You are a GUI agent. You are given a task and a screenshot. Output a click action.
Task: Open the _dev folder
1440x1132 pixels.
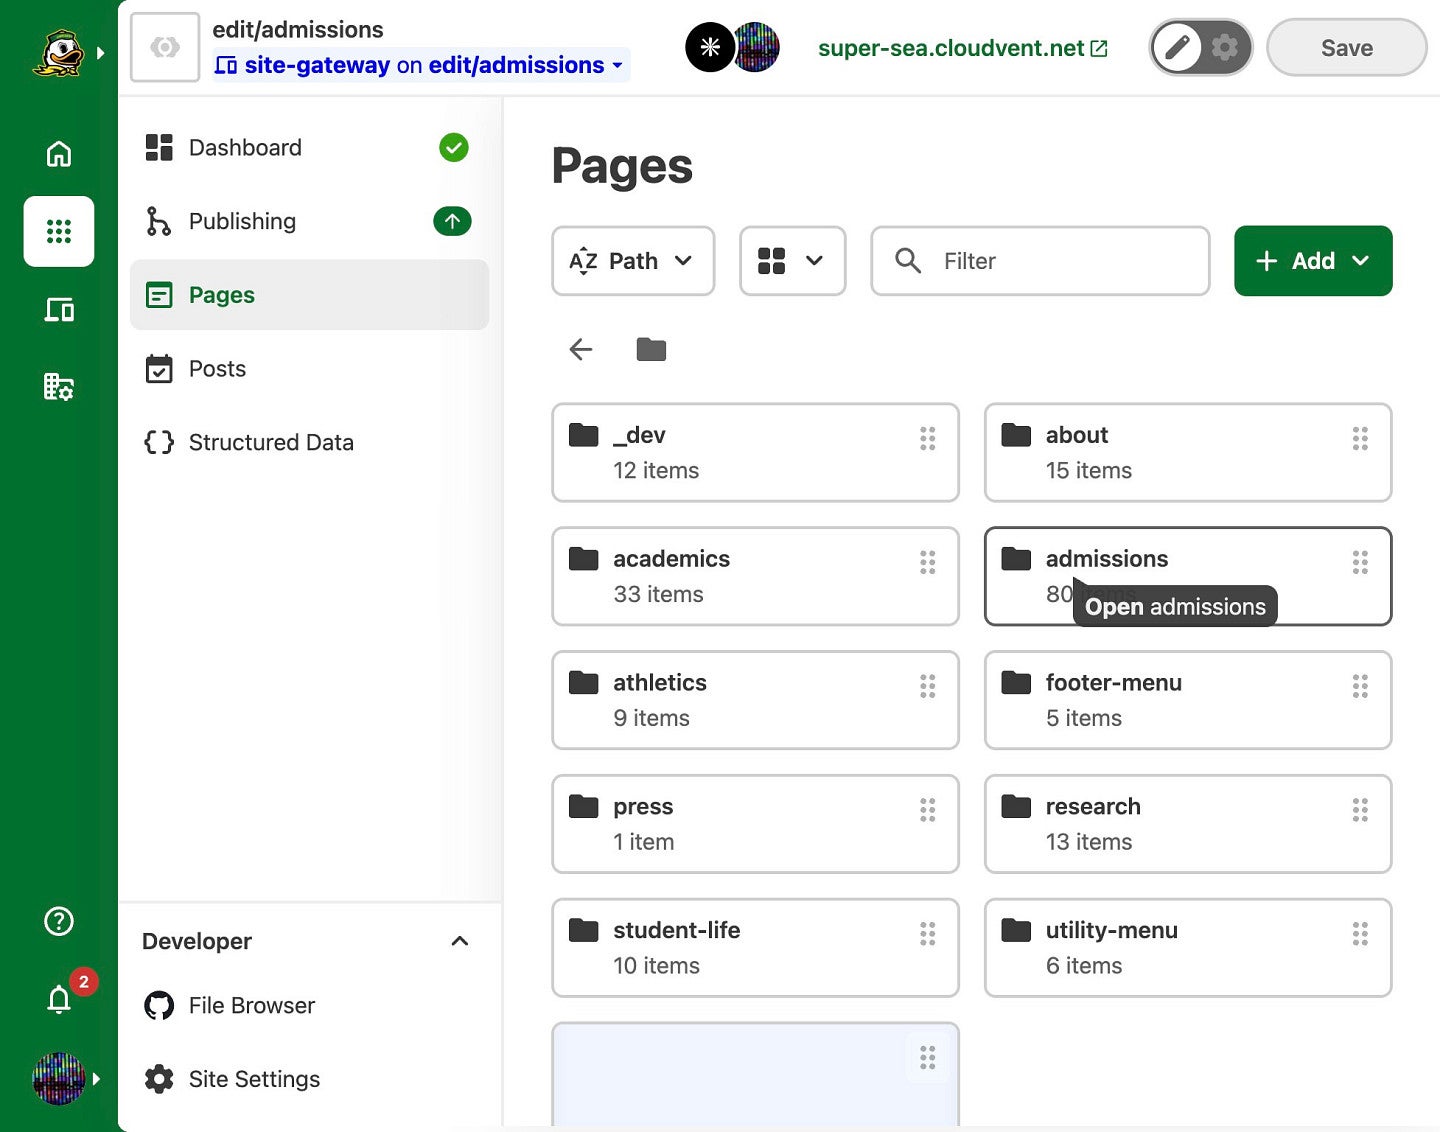755,452
